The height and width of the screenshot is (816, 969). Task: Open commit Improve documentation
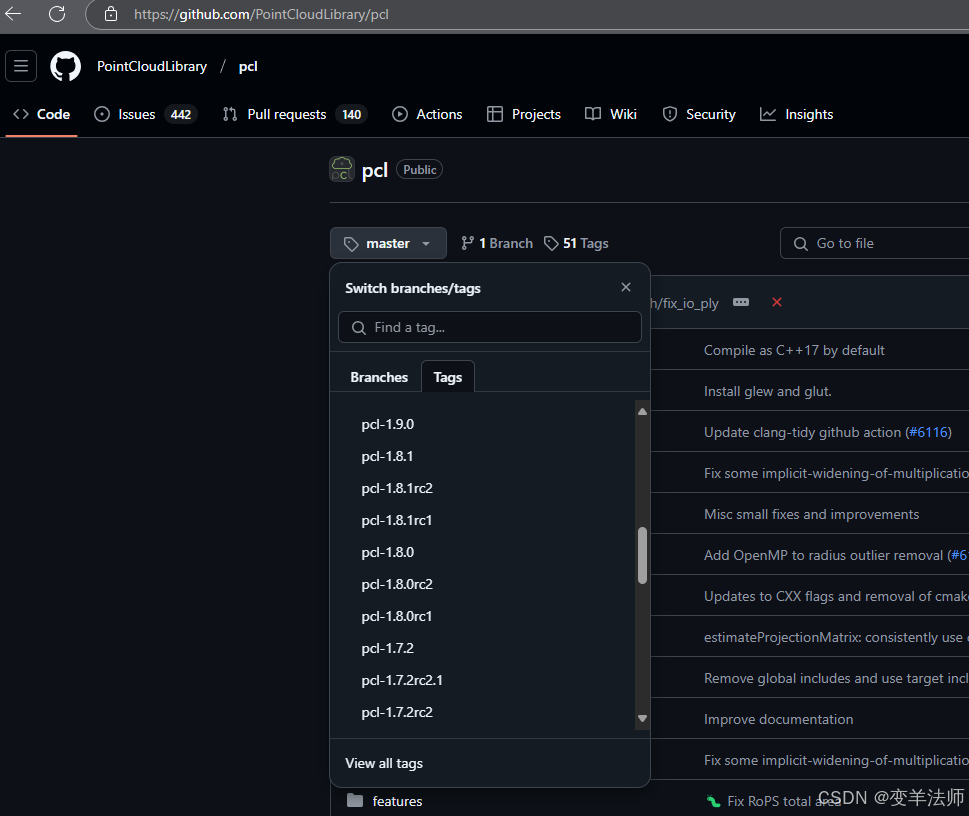[779, 720]
